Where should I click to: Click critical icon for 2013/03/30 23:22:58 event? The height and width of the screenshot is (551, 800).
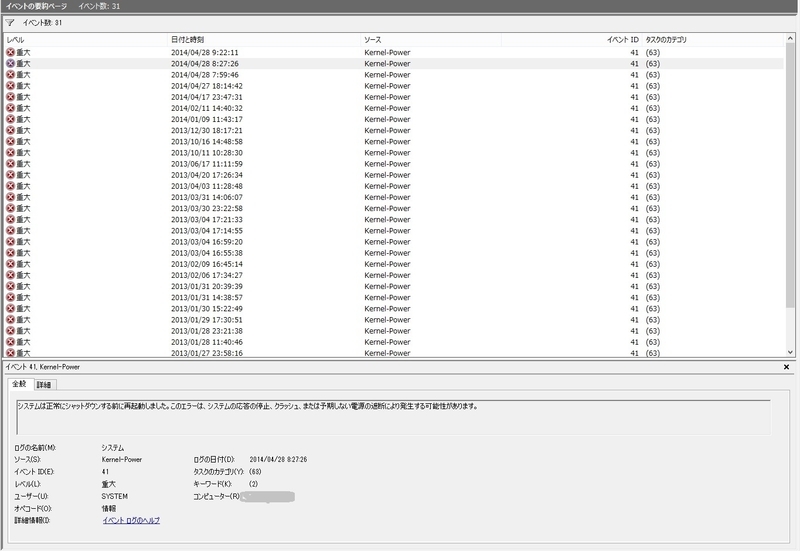[10, 208]
